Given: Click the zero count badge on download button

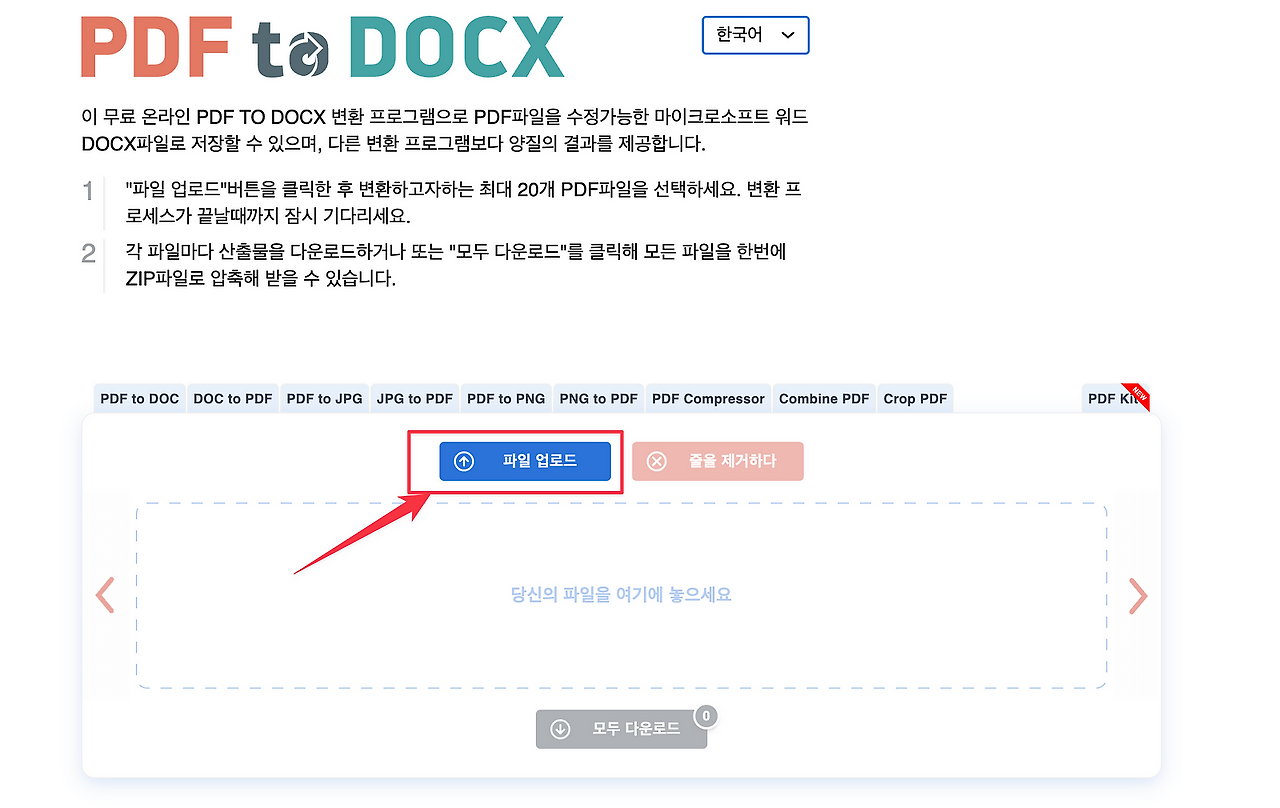Looking at the screenshot, I should point(706,716).
